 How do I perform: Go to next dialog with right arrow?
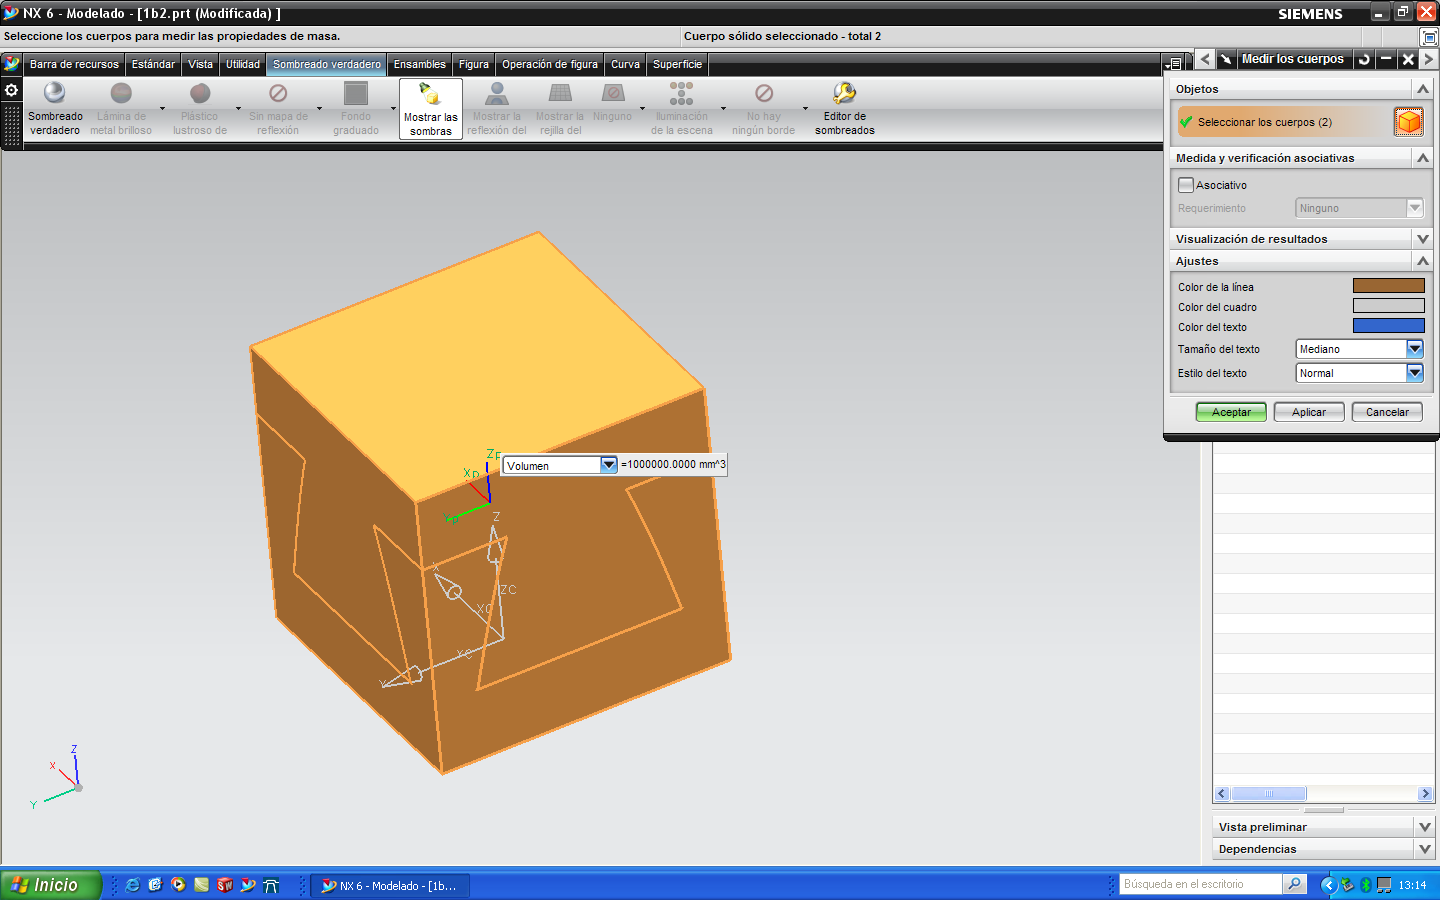coord(1429,59)
